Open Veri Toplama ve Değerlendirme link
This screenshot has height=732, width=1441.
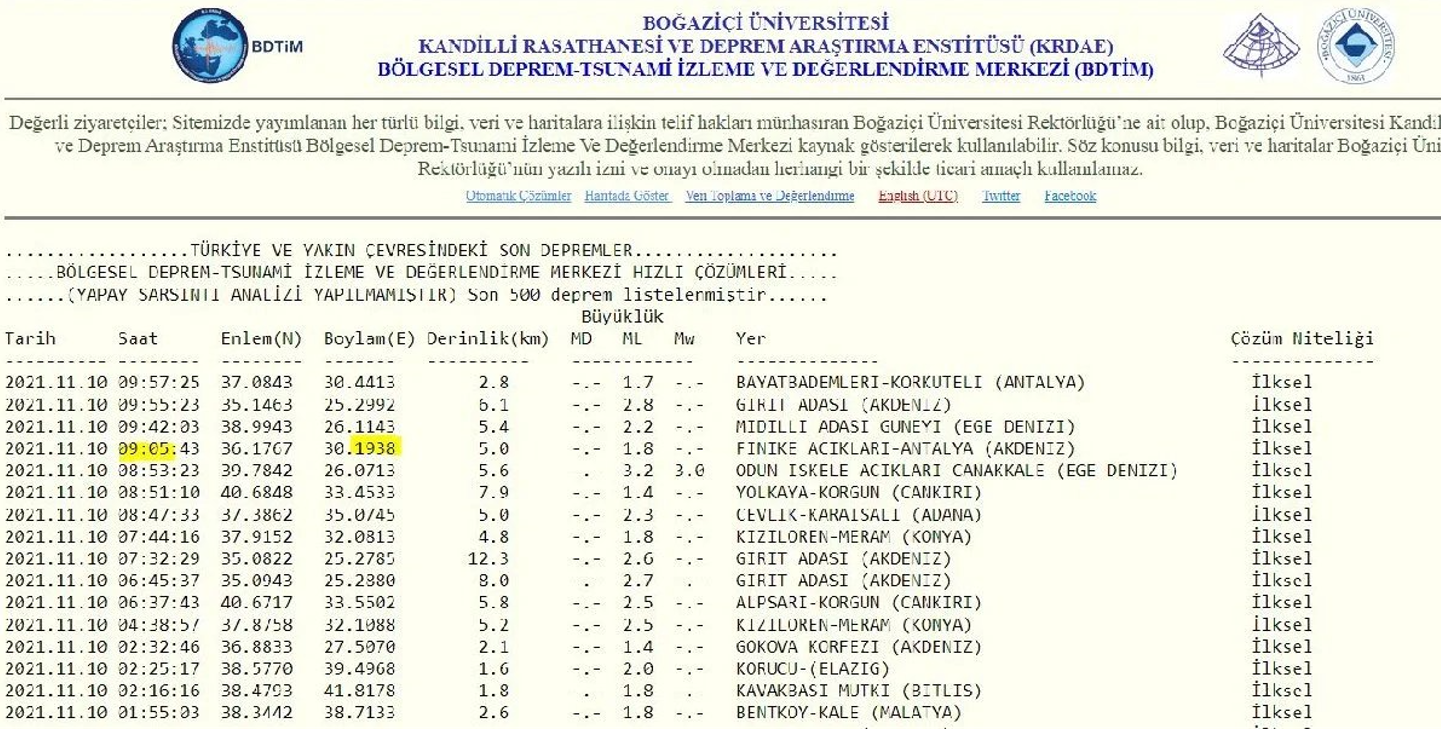pos(769,196)
